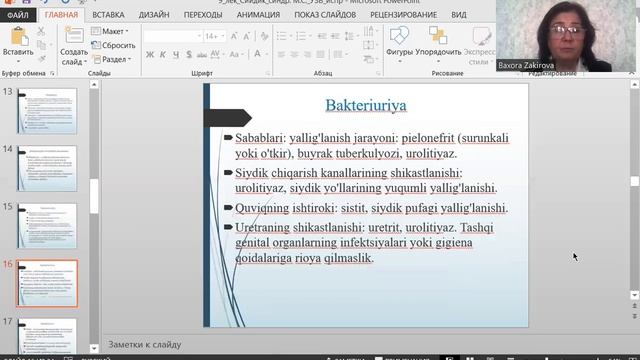Click thumbnail panel scroll down arrow
The image size is (640, 360).
tap(94, 349)
